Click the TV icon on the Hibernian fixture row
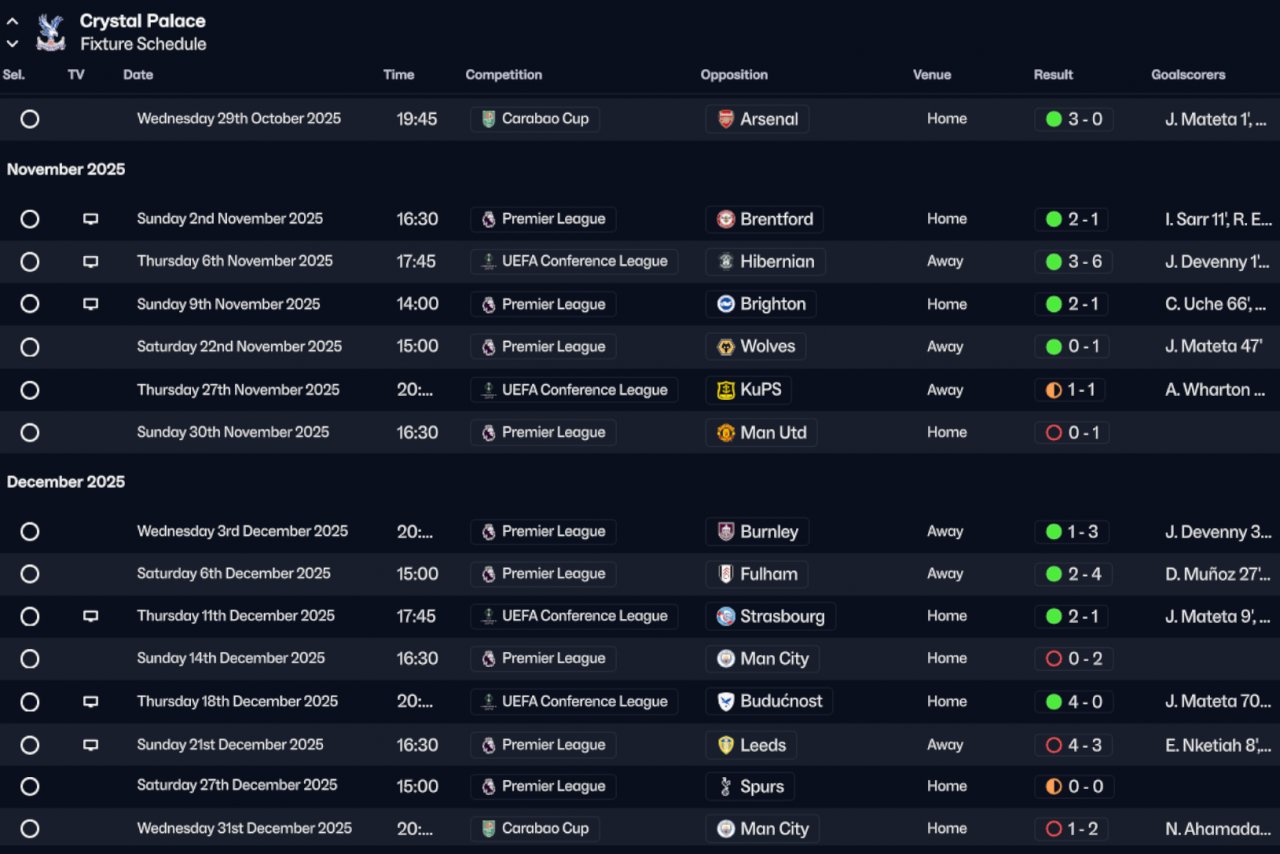The width and height of the screenshot is (1280, 854). click(x=90, y=262)
